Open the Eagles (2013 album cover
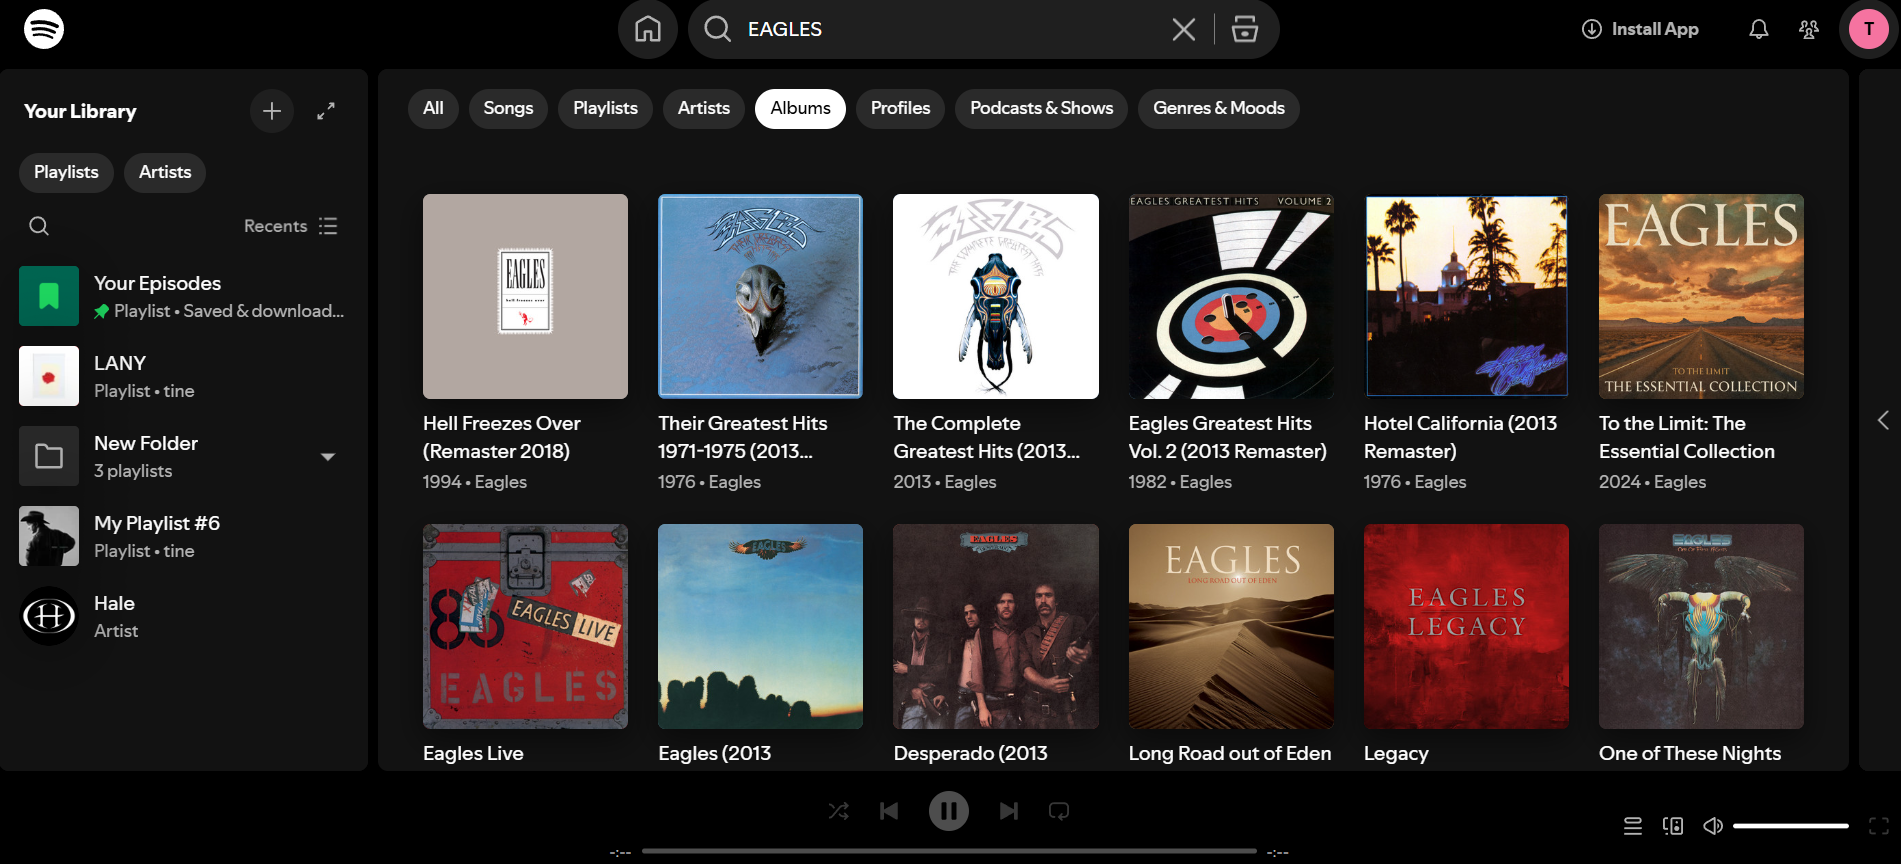 (x=760, y=626)
